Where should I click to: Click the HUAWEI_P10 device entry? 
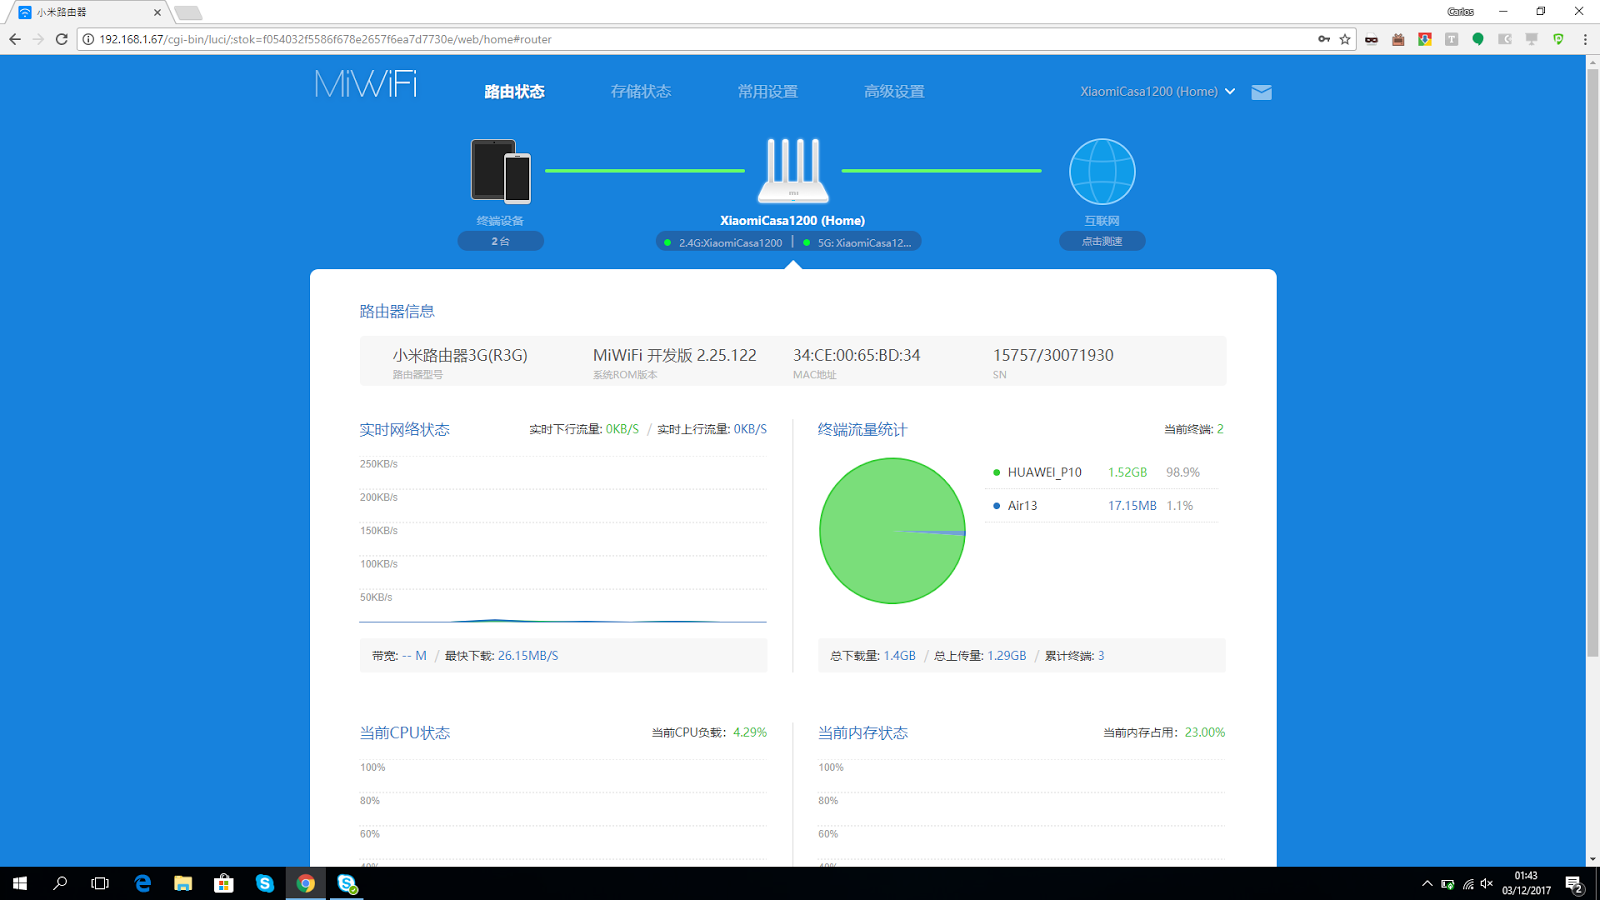click(x=1044, y=472)
